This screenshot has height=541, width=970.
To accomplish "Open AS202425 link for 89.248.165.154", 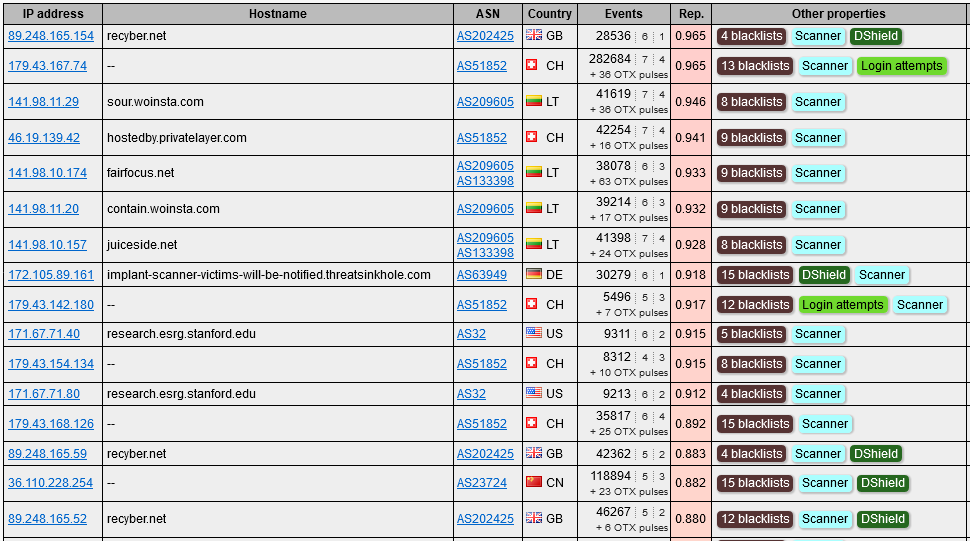I will point(485,36).
